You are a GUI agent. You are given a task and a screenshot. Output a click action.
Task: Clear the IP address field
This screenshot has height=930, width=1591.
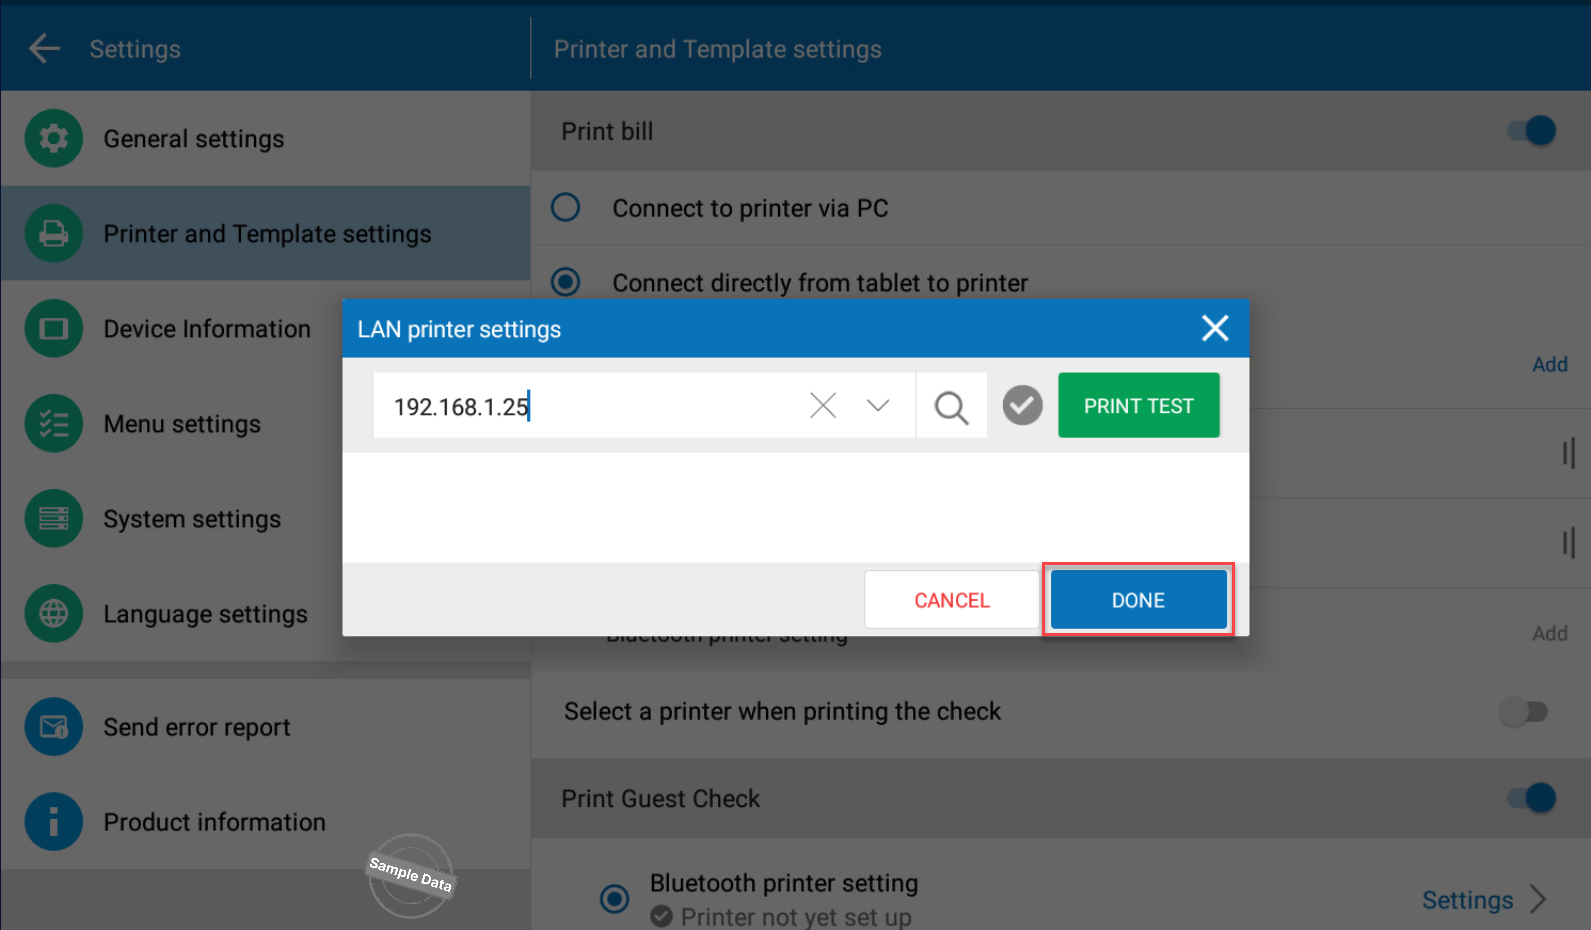[x=823, y=405]
